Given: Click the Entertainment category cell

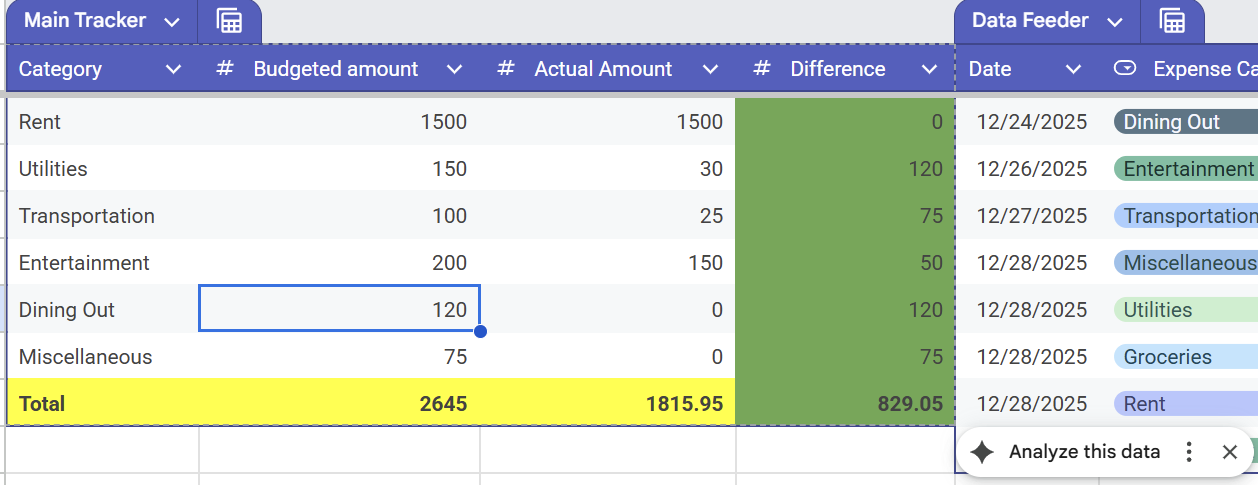Looking at the screenshot, I should click(x=103, y=263).
